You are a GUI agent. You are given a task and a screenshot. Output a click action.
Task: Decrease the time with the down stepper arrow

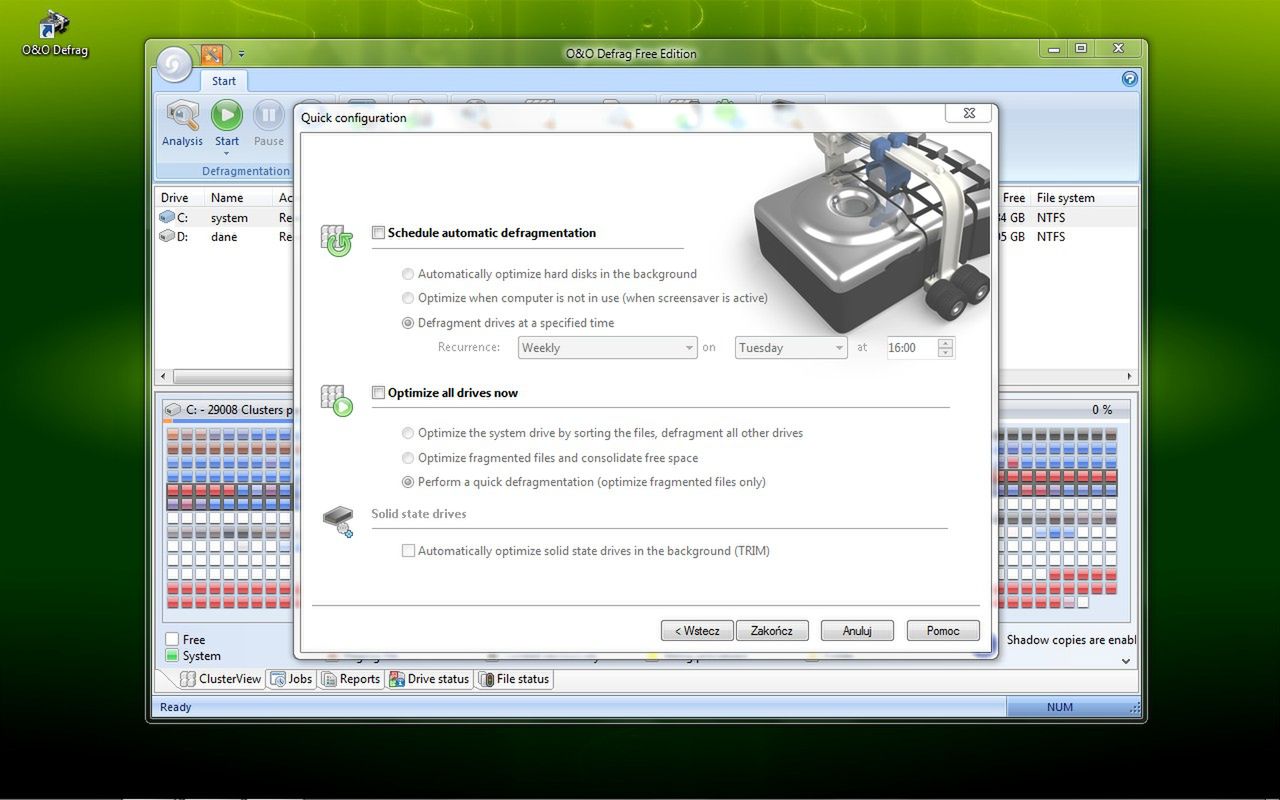coord(946,353)
